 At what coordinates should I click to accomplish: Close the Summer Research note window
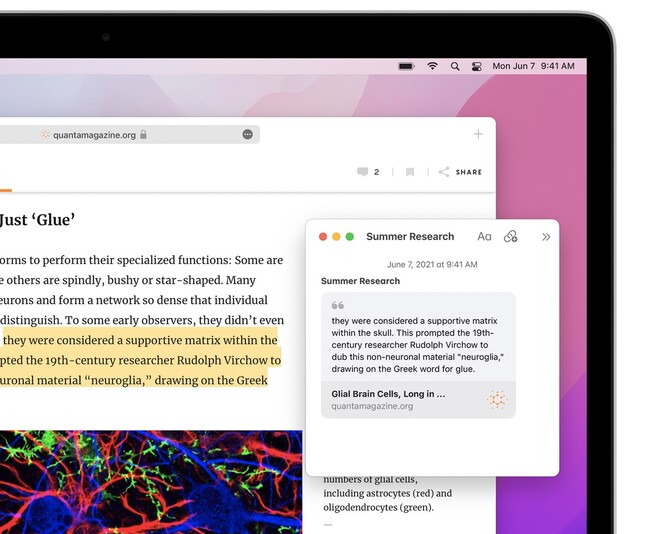click(x=323, y=237)
